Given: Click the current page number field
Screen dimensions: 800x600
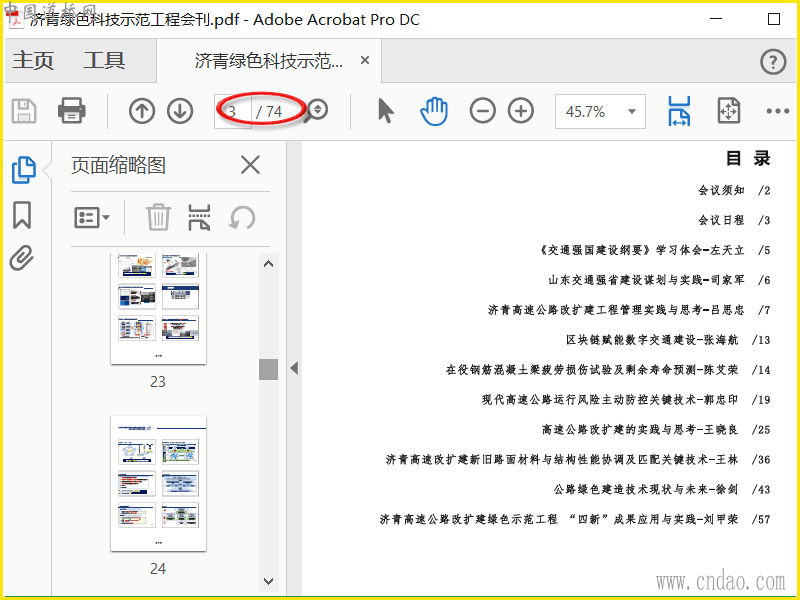Looking at the screenshot, I should [233, 111].
